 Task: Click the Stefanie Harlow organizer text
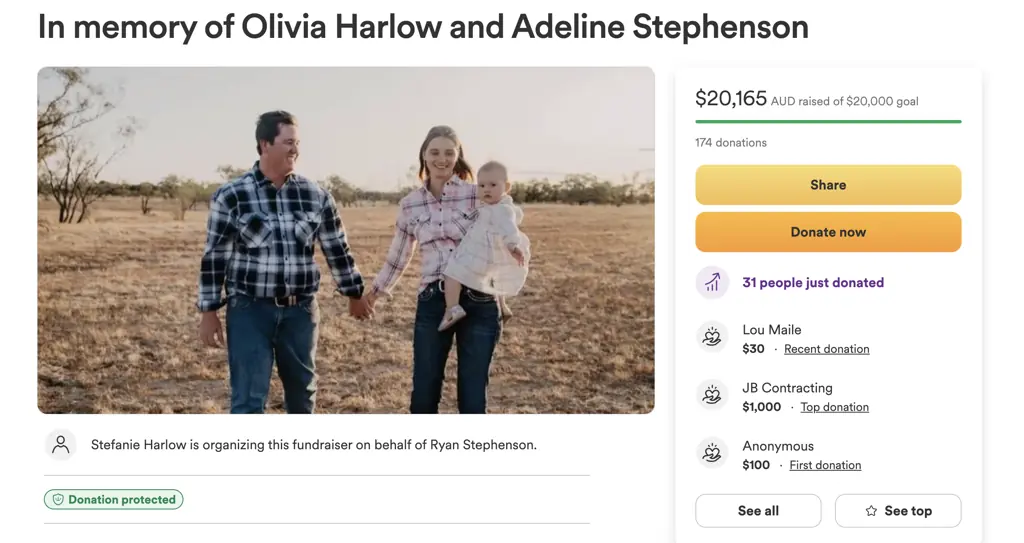(x=313, y=445)
